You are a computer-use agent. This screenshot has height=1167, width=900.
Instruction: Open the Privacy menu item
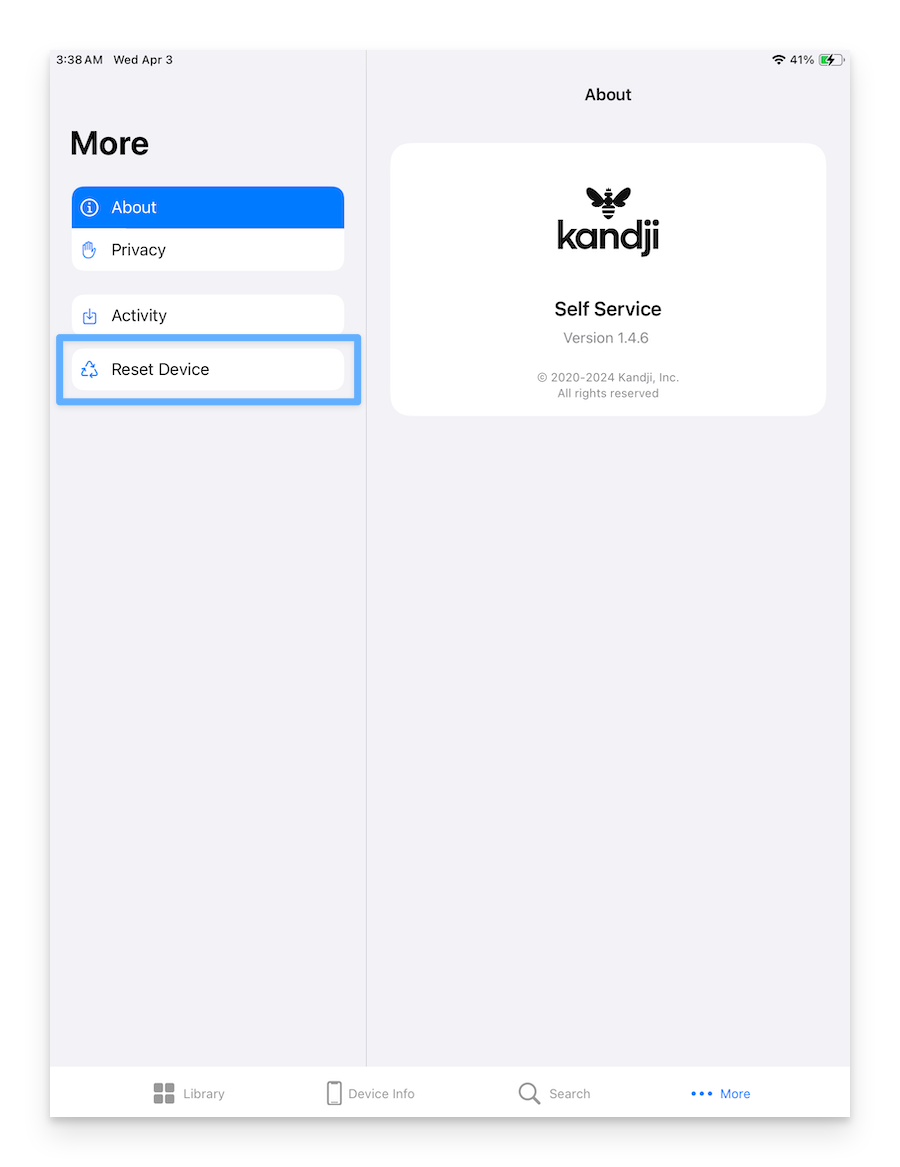[x=208, y=250]
